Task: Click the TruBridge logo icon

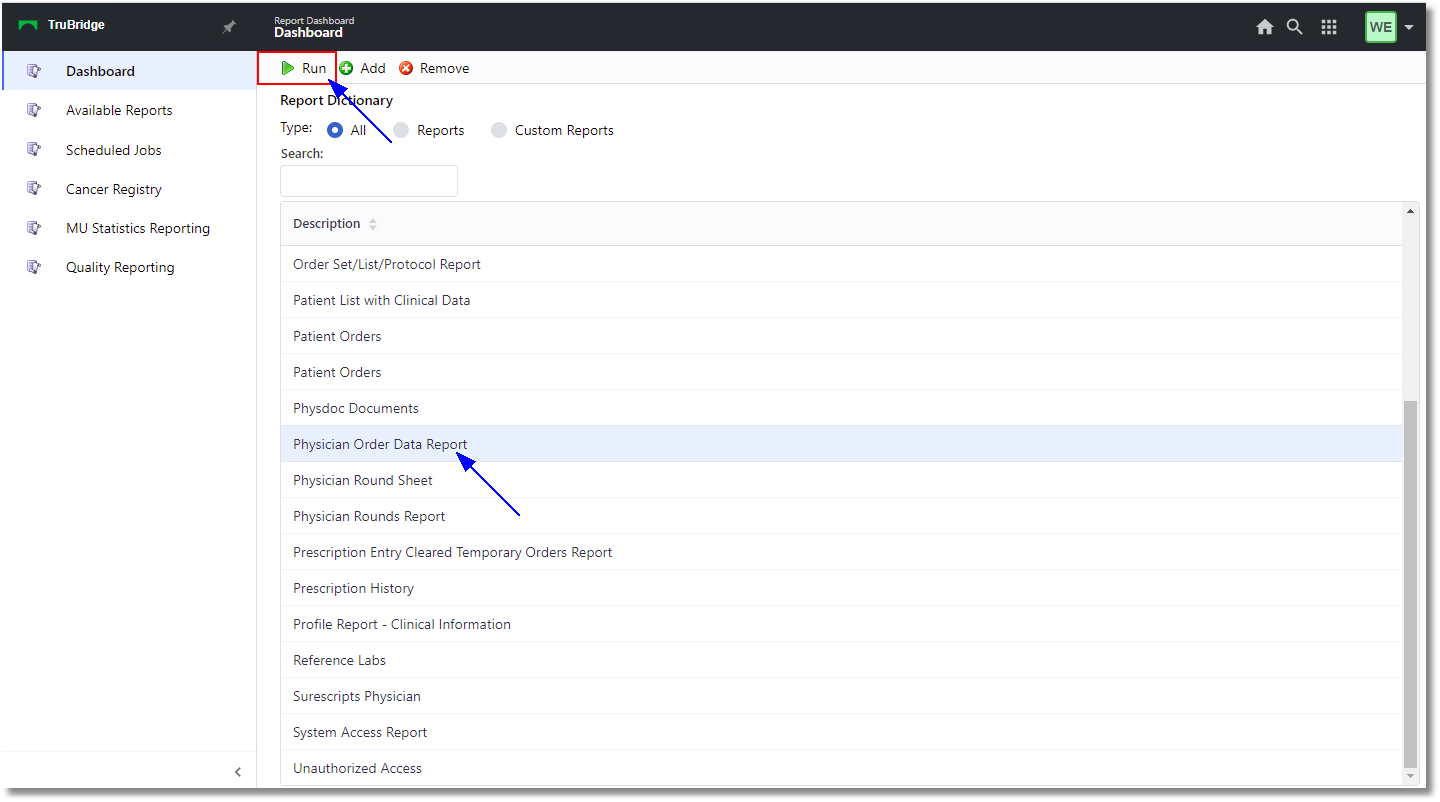Action: click(x=28, y=25)
